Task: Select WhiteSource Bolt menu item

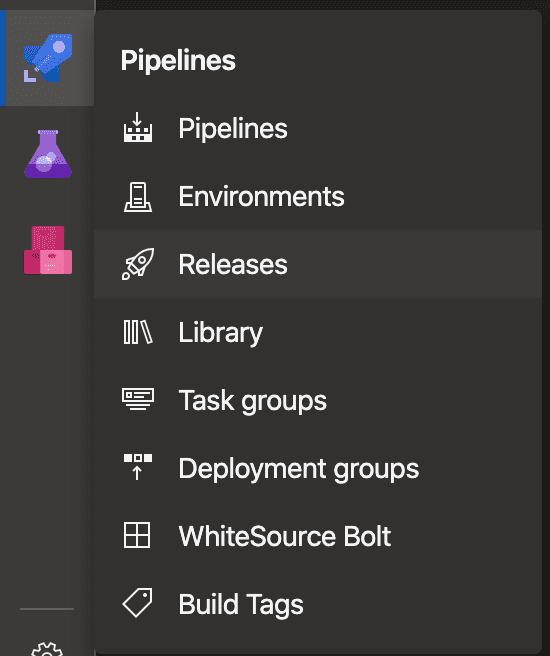Action: click(318, 536)
